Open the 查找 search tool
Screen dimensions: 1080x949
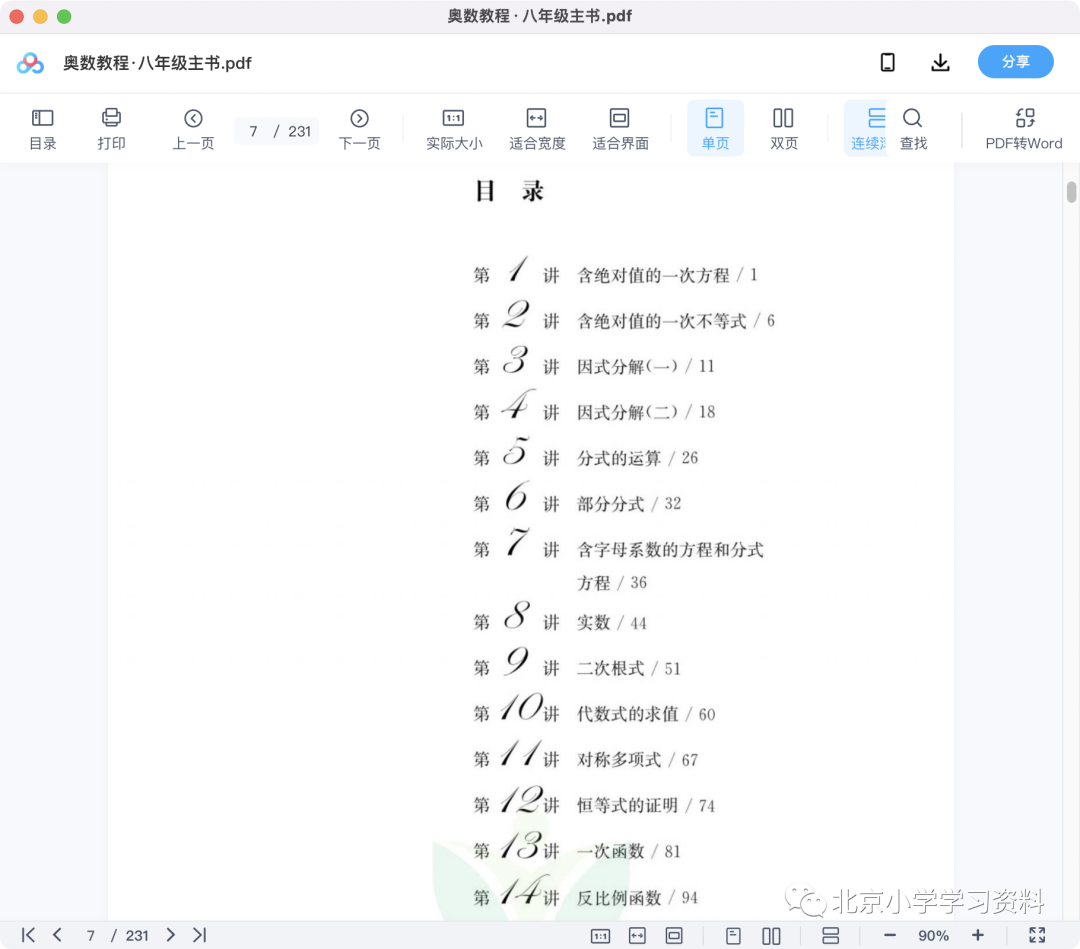[913, 129]
